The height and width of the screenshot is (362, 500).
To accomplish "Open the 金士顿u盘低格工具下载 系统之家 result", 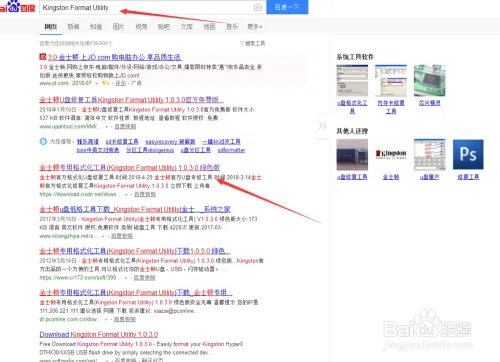I will pos(135,209).
